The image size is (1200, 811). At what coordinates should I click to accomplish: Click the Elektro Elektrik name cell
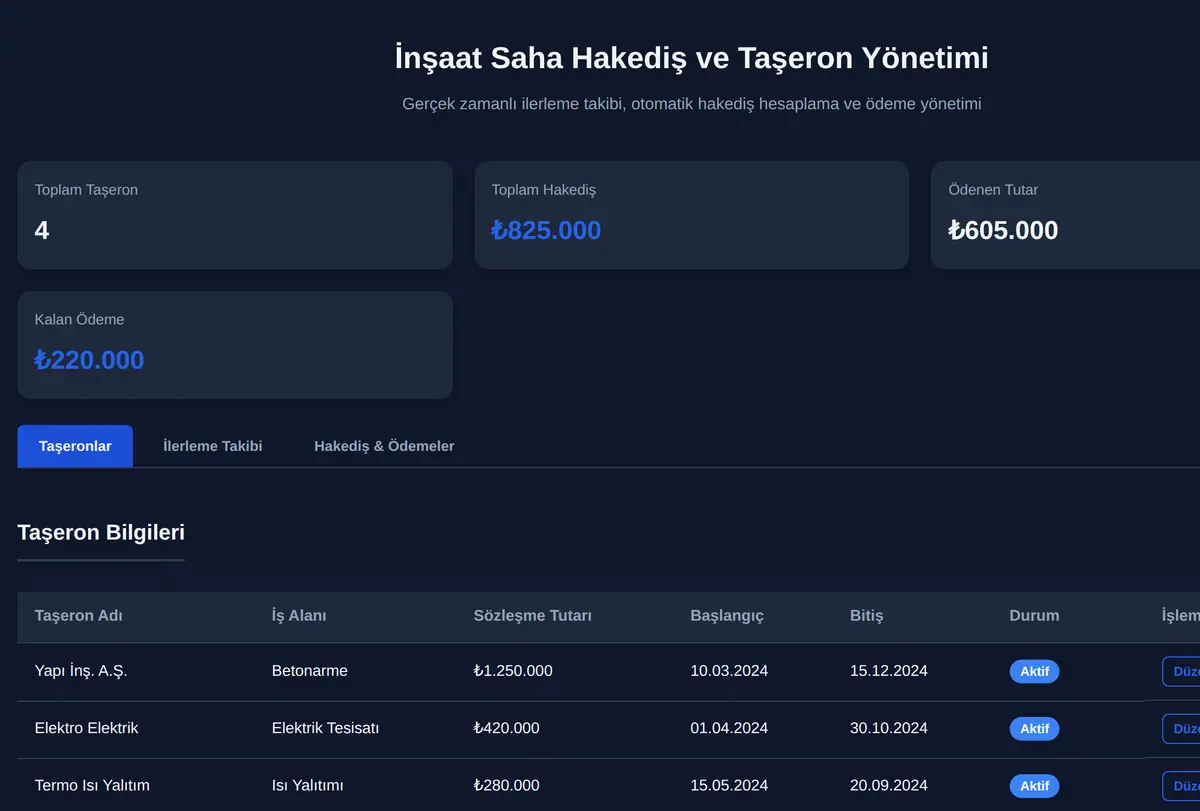click(x=86, y=729)
